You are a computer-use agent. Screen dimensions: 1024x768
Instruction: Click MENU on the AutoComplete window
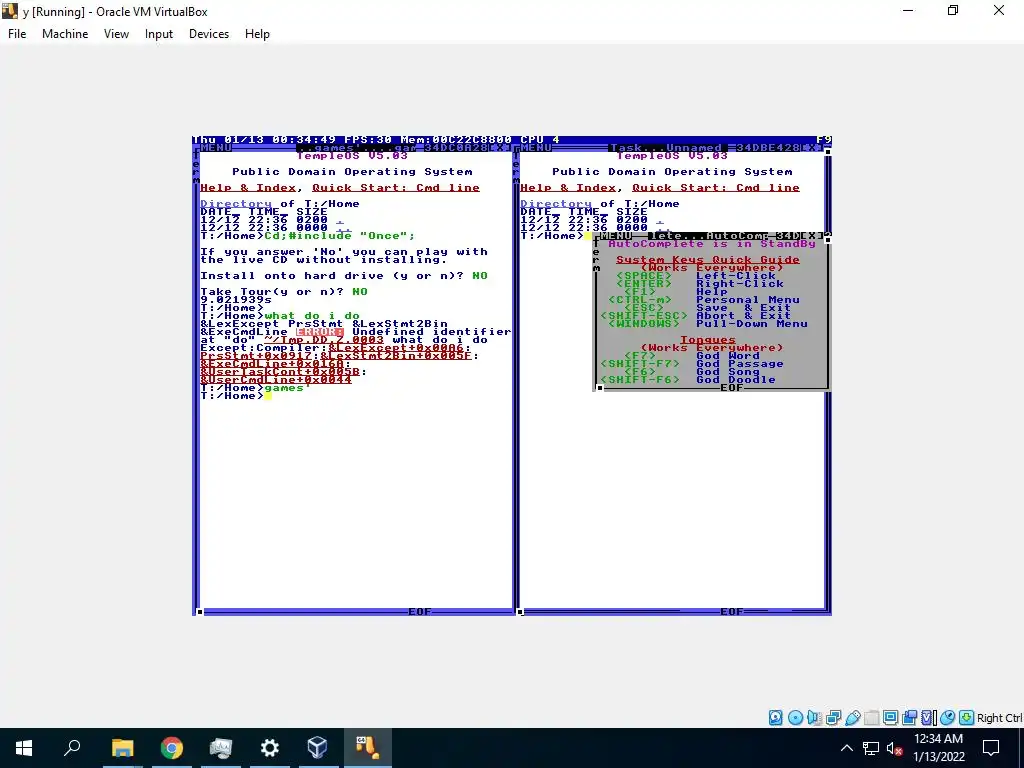coord(616,235)
